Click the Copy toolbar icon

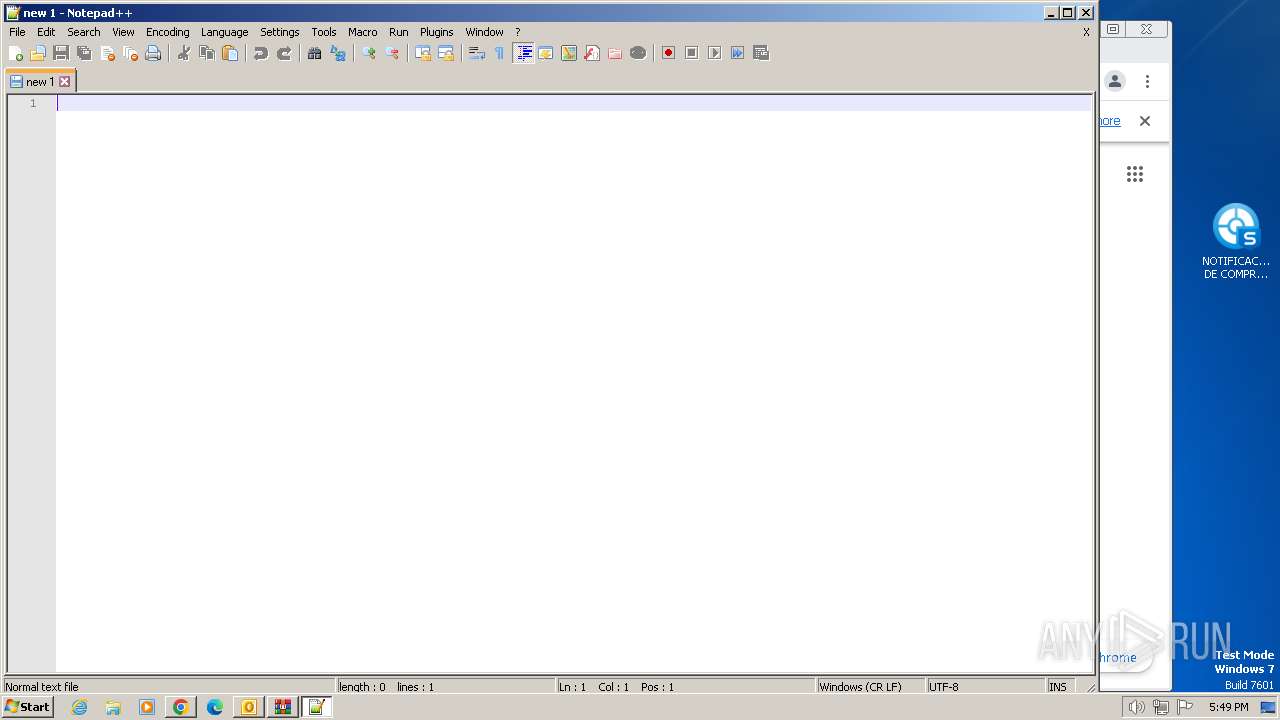click(207, 53)
